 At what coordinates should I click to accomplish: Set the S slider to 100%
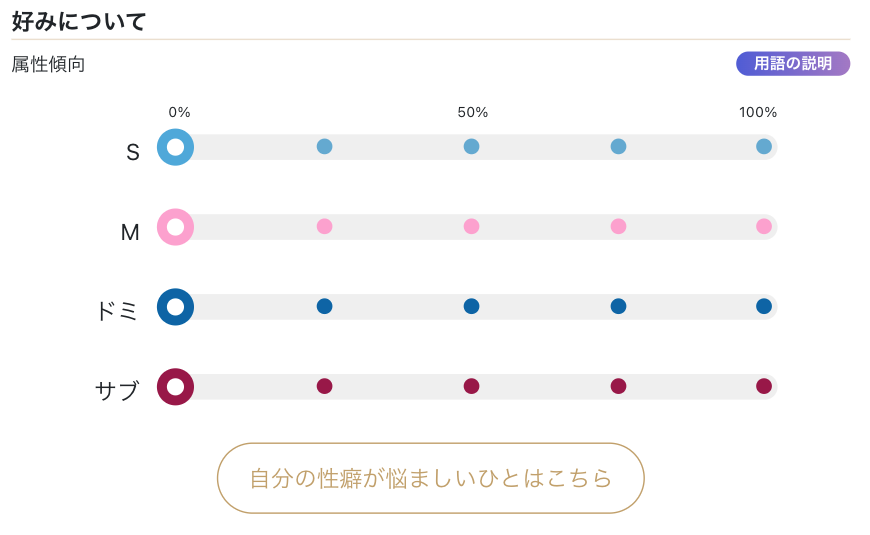(764, 147)
